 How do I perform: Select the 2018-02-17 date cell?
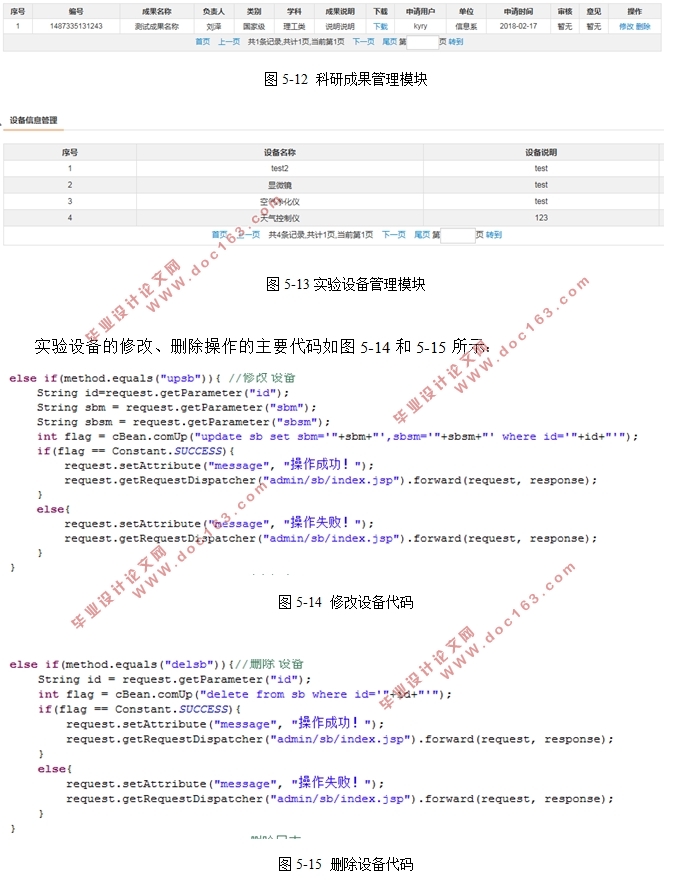pyautogui.click(x=518, y=26)
